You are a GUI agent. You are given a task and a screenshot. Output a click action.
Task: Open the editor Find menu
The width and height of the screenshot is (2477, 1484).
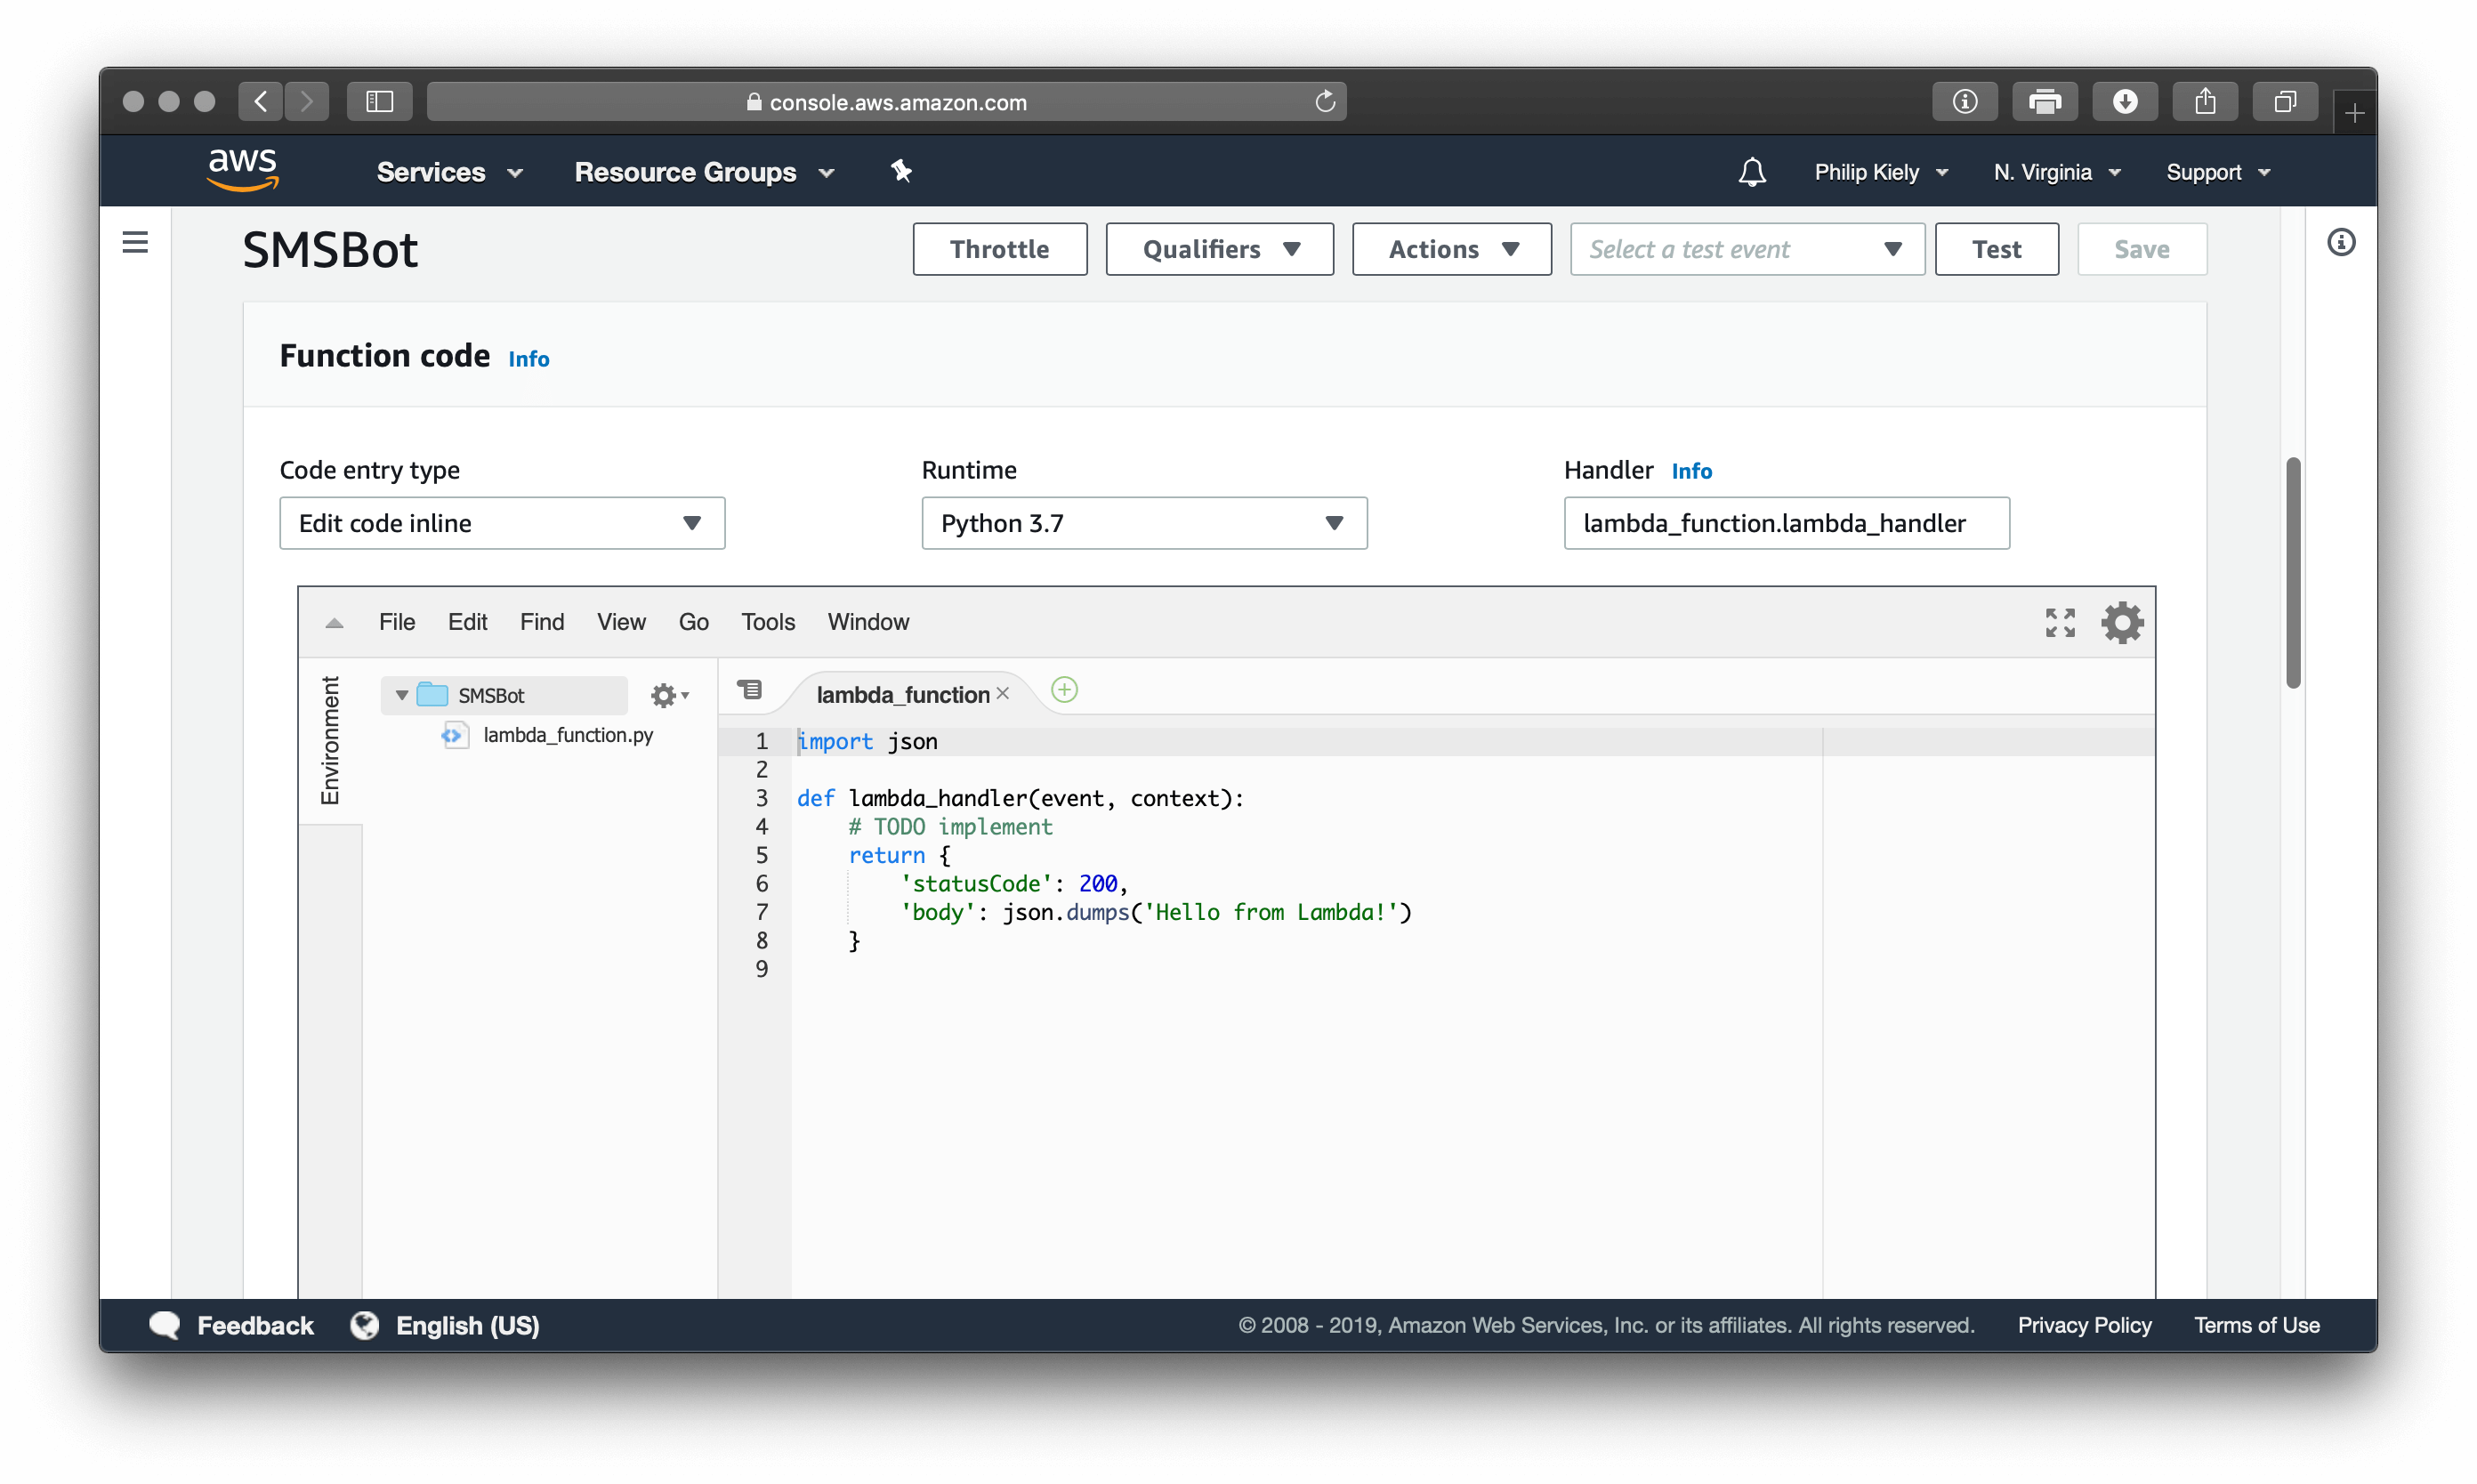click(541, 622)
